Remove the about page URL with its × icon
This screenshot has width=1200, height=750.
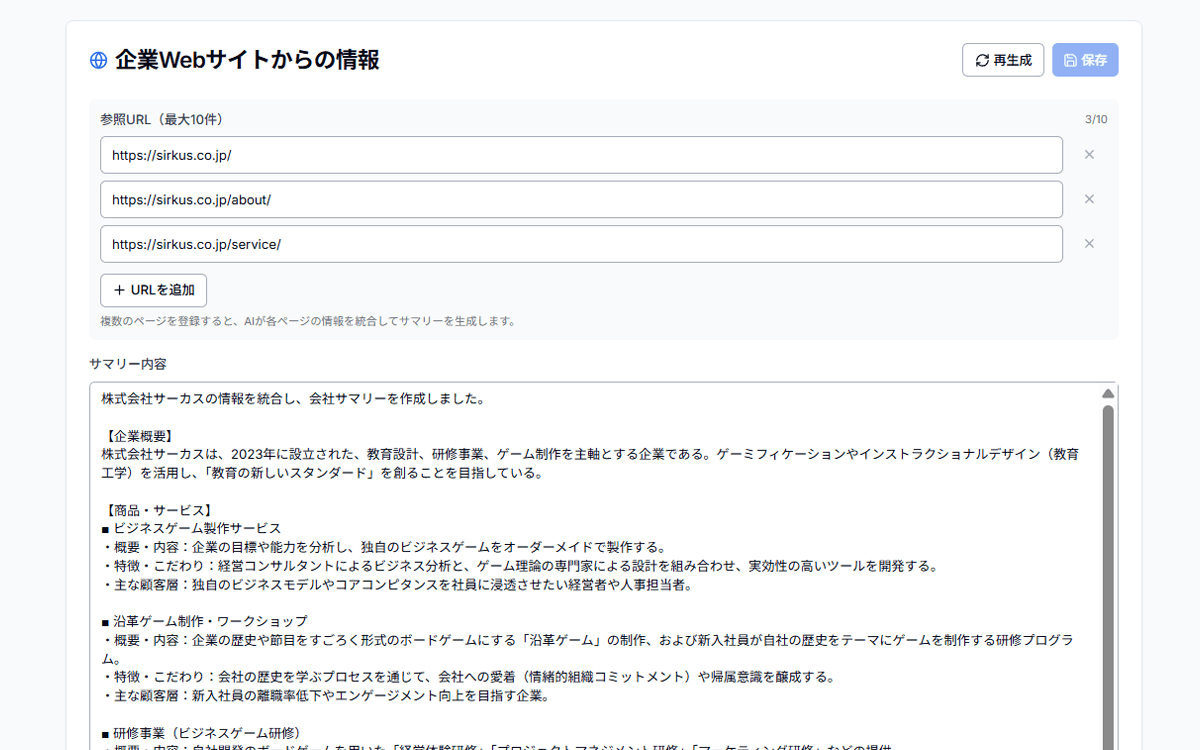click(1088, 199)
